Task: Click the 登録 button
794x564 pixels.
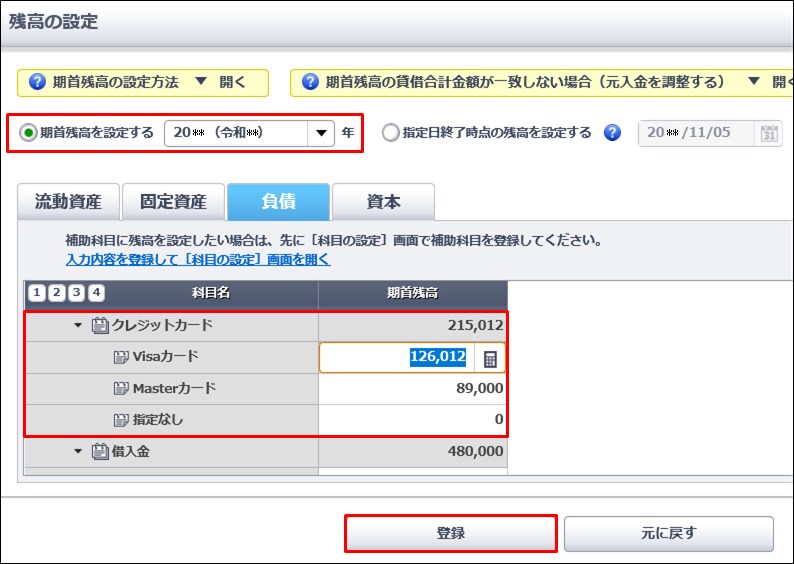Action: [451, 533]
